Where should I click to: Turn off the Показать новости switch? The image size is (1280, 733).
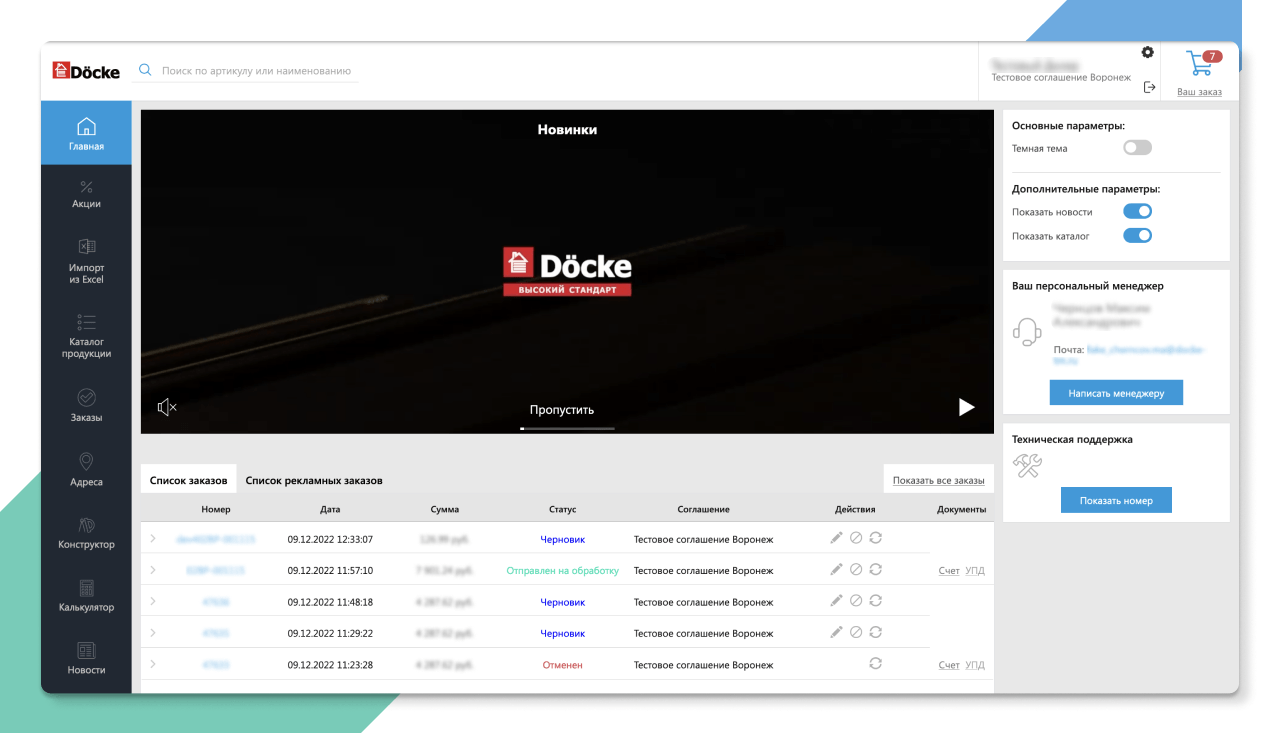pos(1138,211)
